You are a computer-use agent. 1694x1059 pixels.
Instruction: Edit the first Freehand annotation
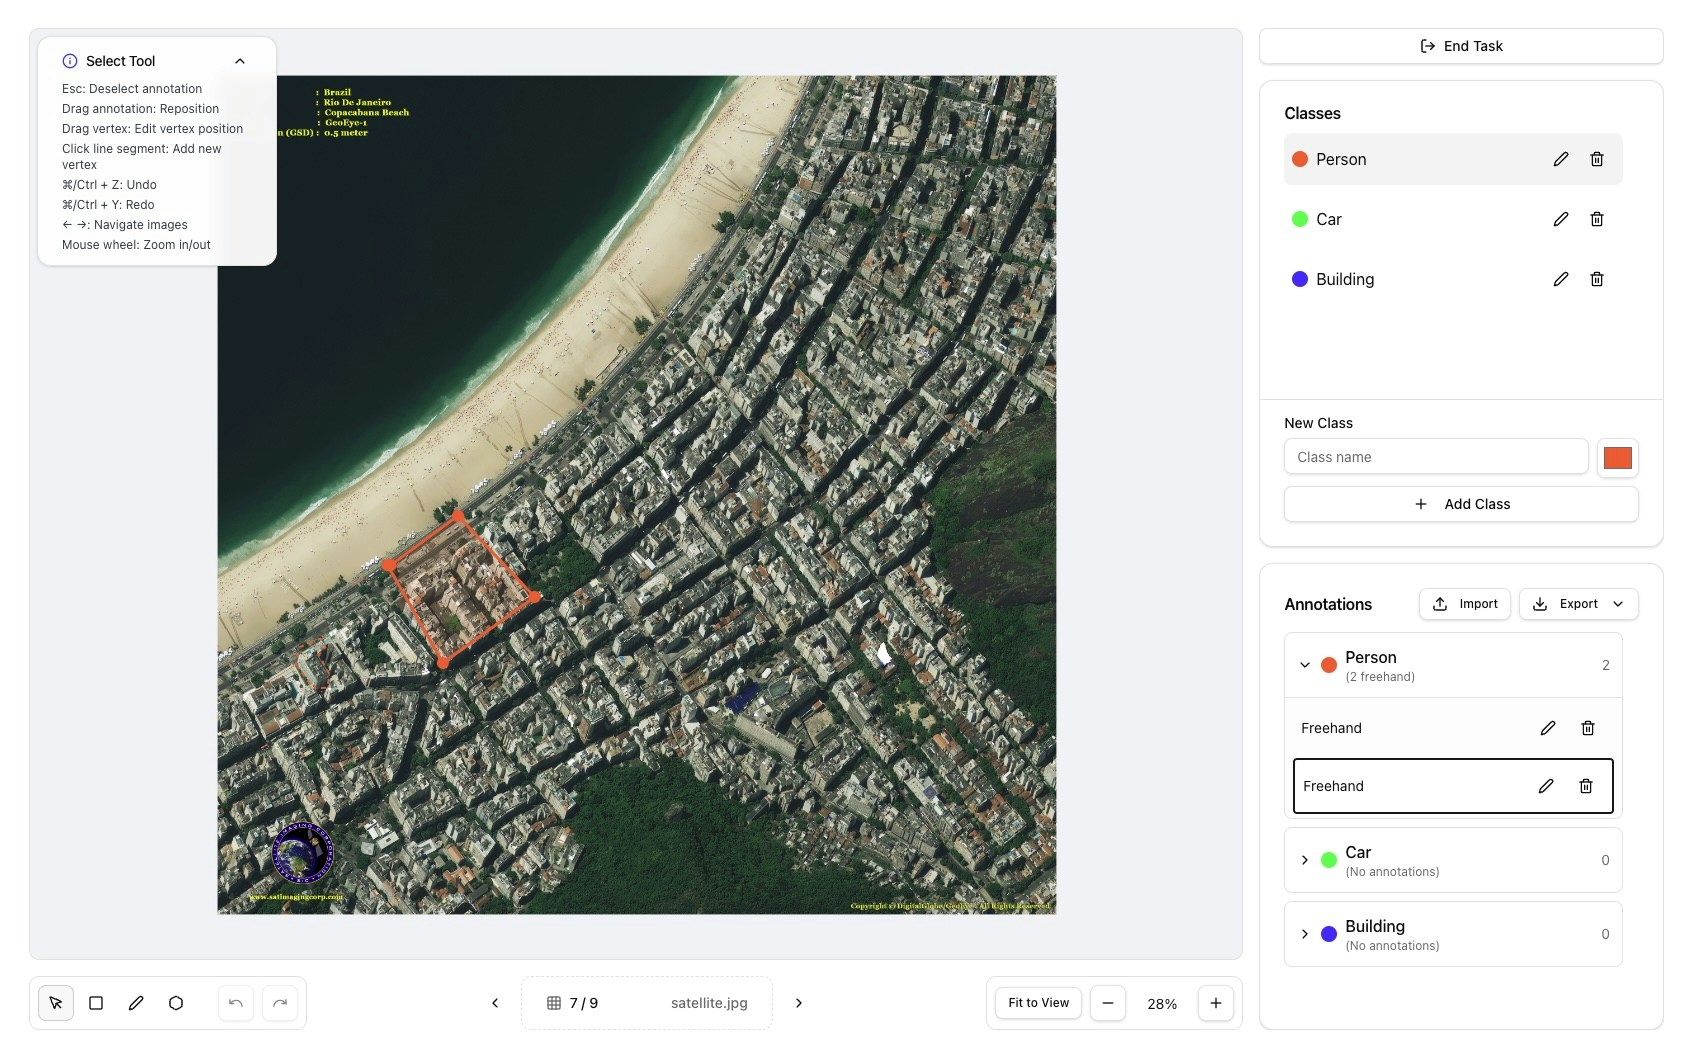click(1548, 728)
